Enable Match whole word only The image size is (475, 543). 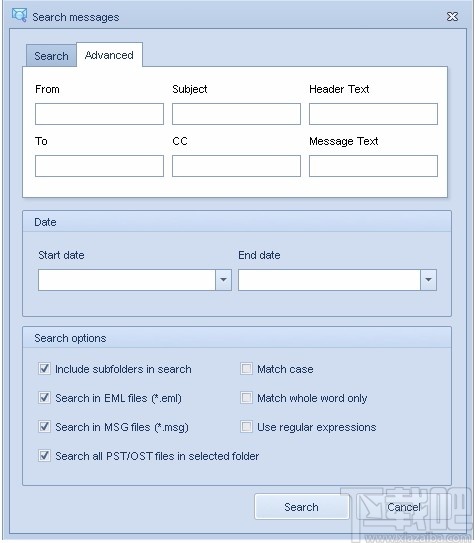247,398
